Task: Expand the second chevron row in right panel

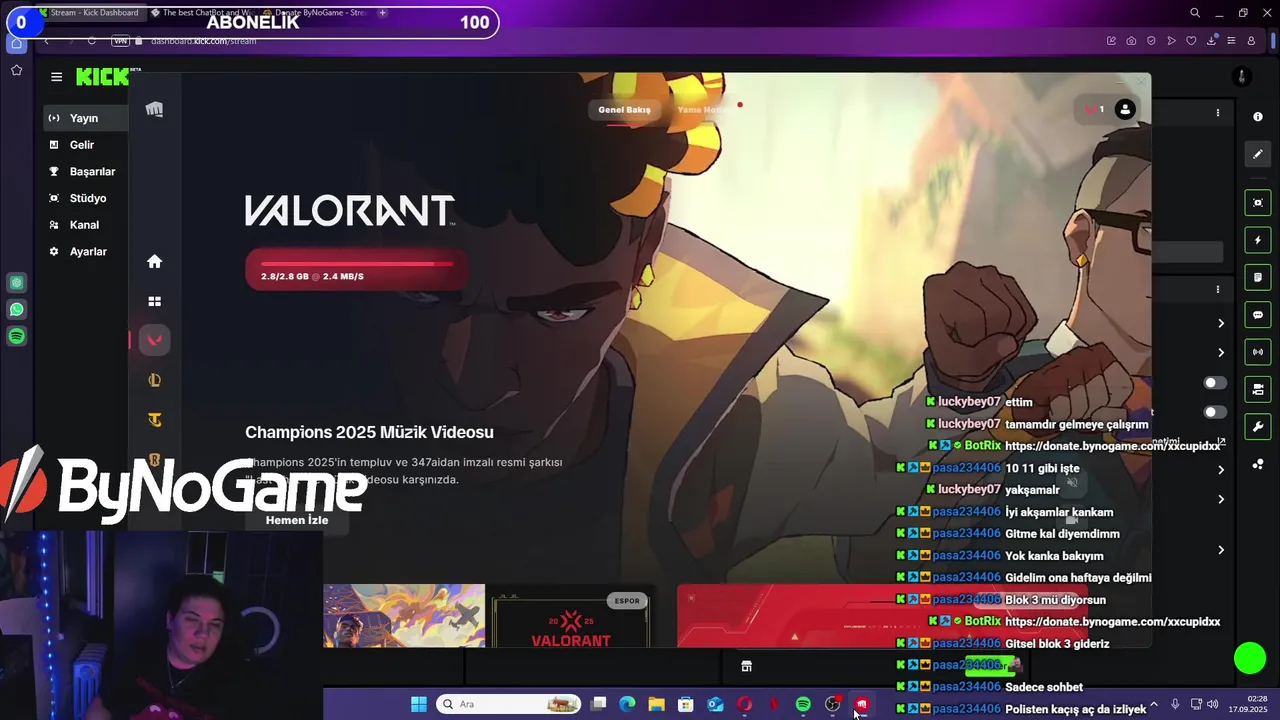Action: click(1221, 352)
